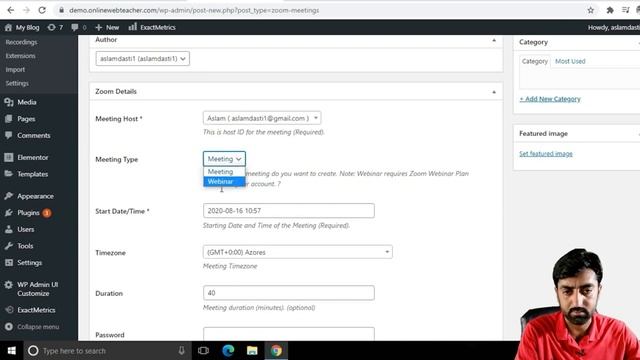The height and width of the screenshot is (360, 640).
Task: Open the Meeting Host dropdown
Action: click(x=262, y=118)
